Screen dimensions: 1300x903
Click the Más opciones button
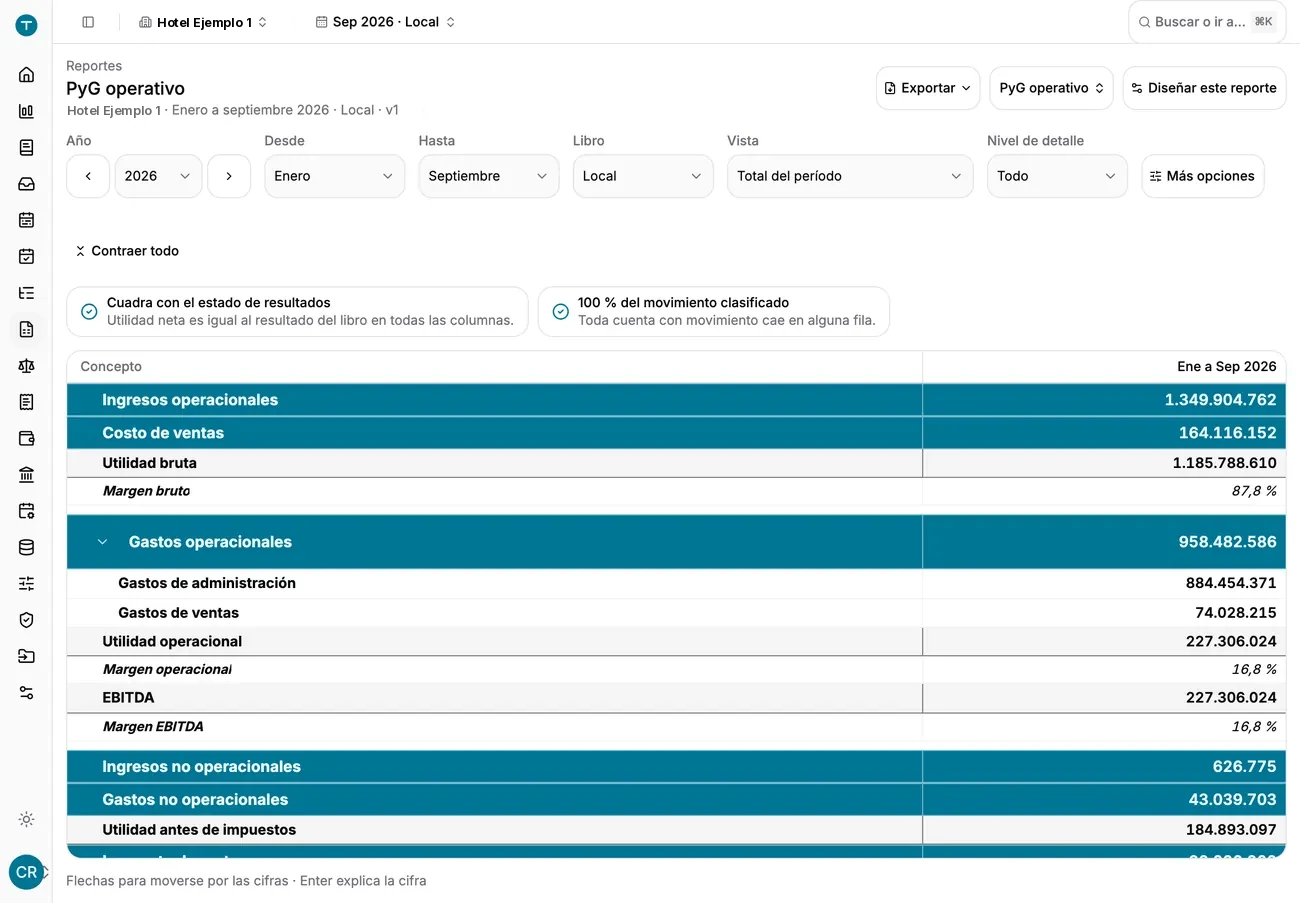coord(1202,176)
